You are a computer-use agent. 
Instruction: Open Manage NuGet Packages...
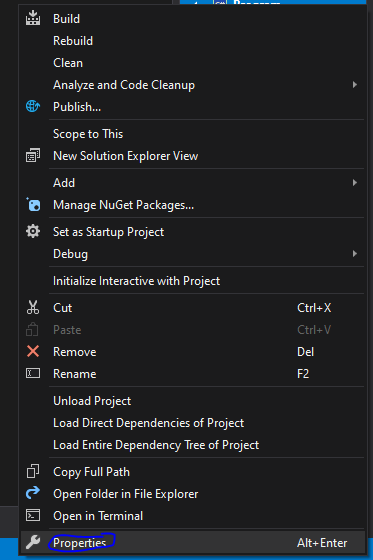(192, 205)
